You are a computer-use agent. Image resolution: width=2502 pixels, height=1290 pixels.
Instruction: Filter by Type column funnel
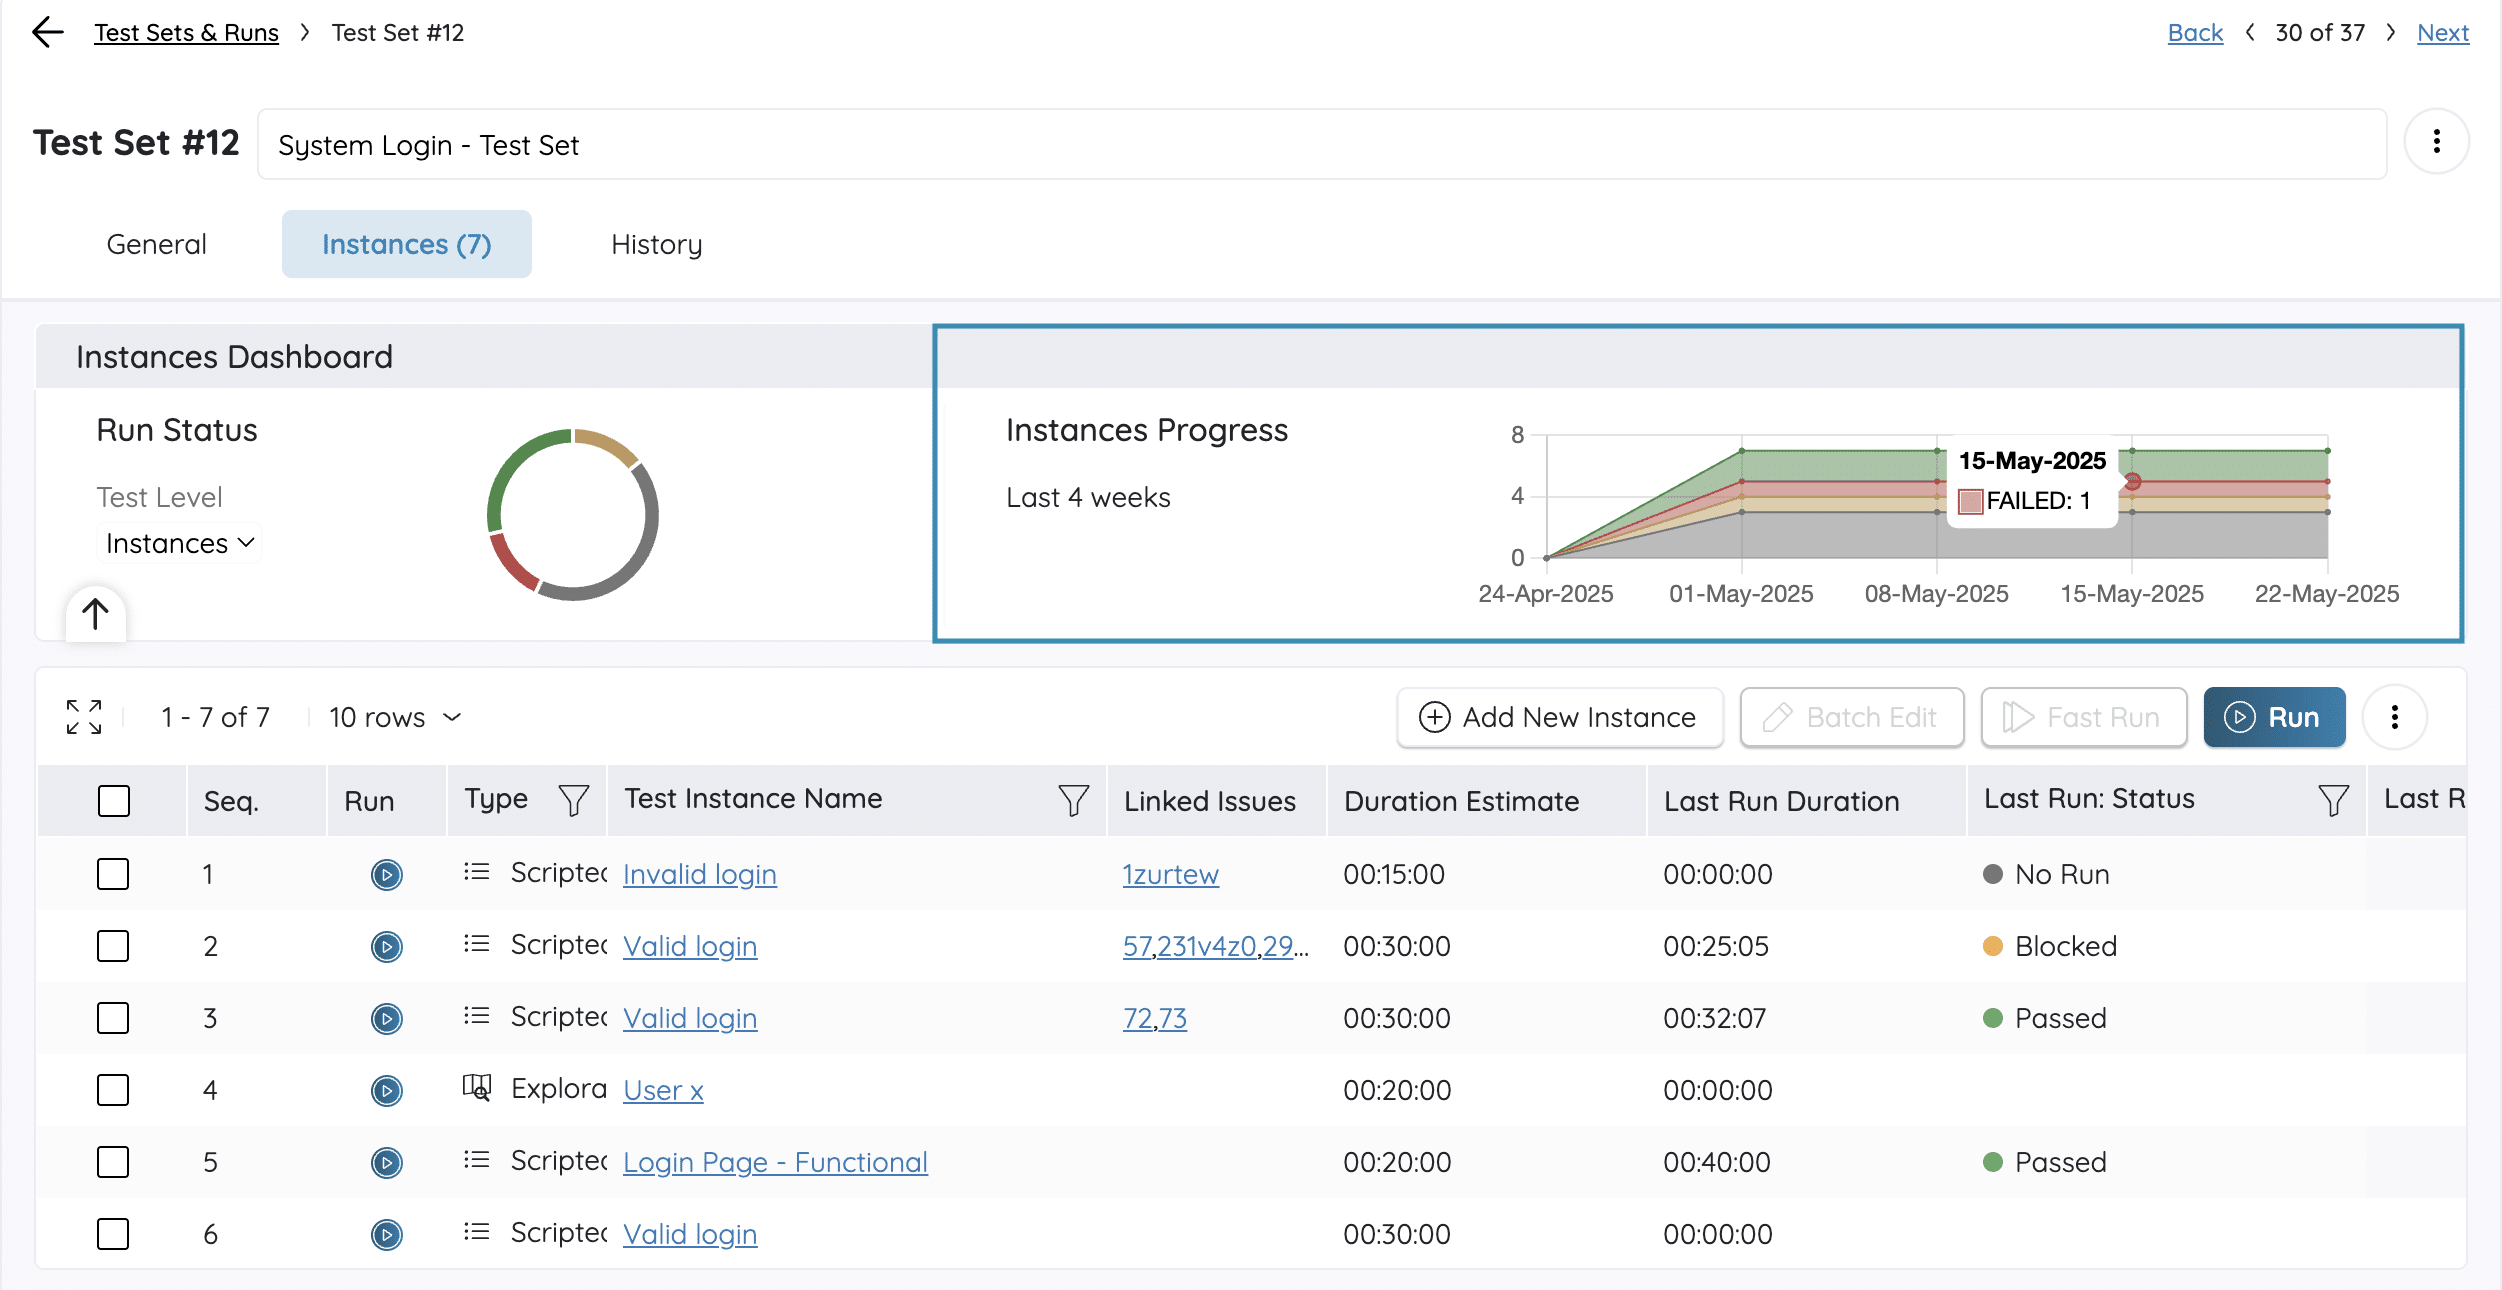(573, 800)
